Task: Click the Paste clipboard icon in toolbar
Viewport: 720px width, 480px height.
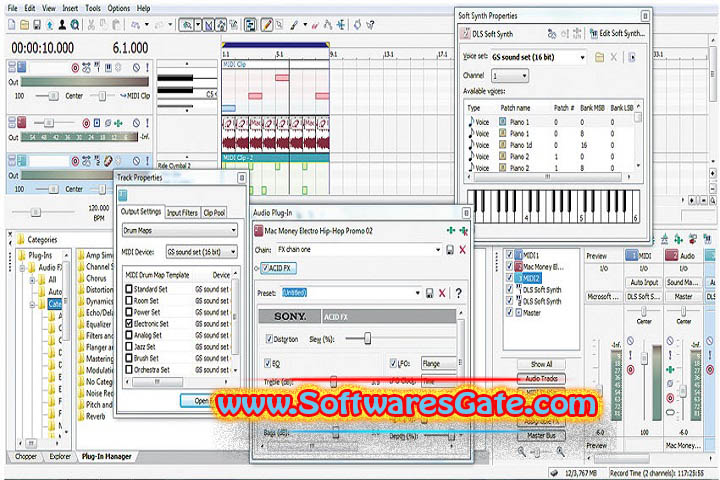Action: coord(117,25)
